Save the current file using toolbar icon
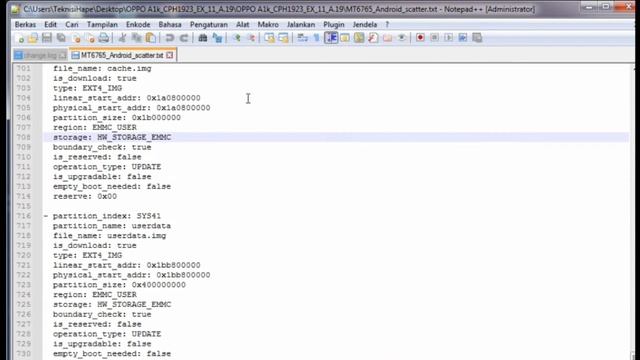This screenshot has height=360, width=640. (x=47, y=38)
